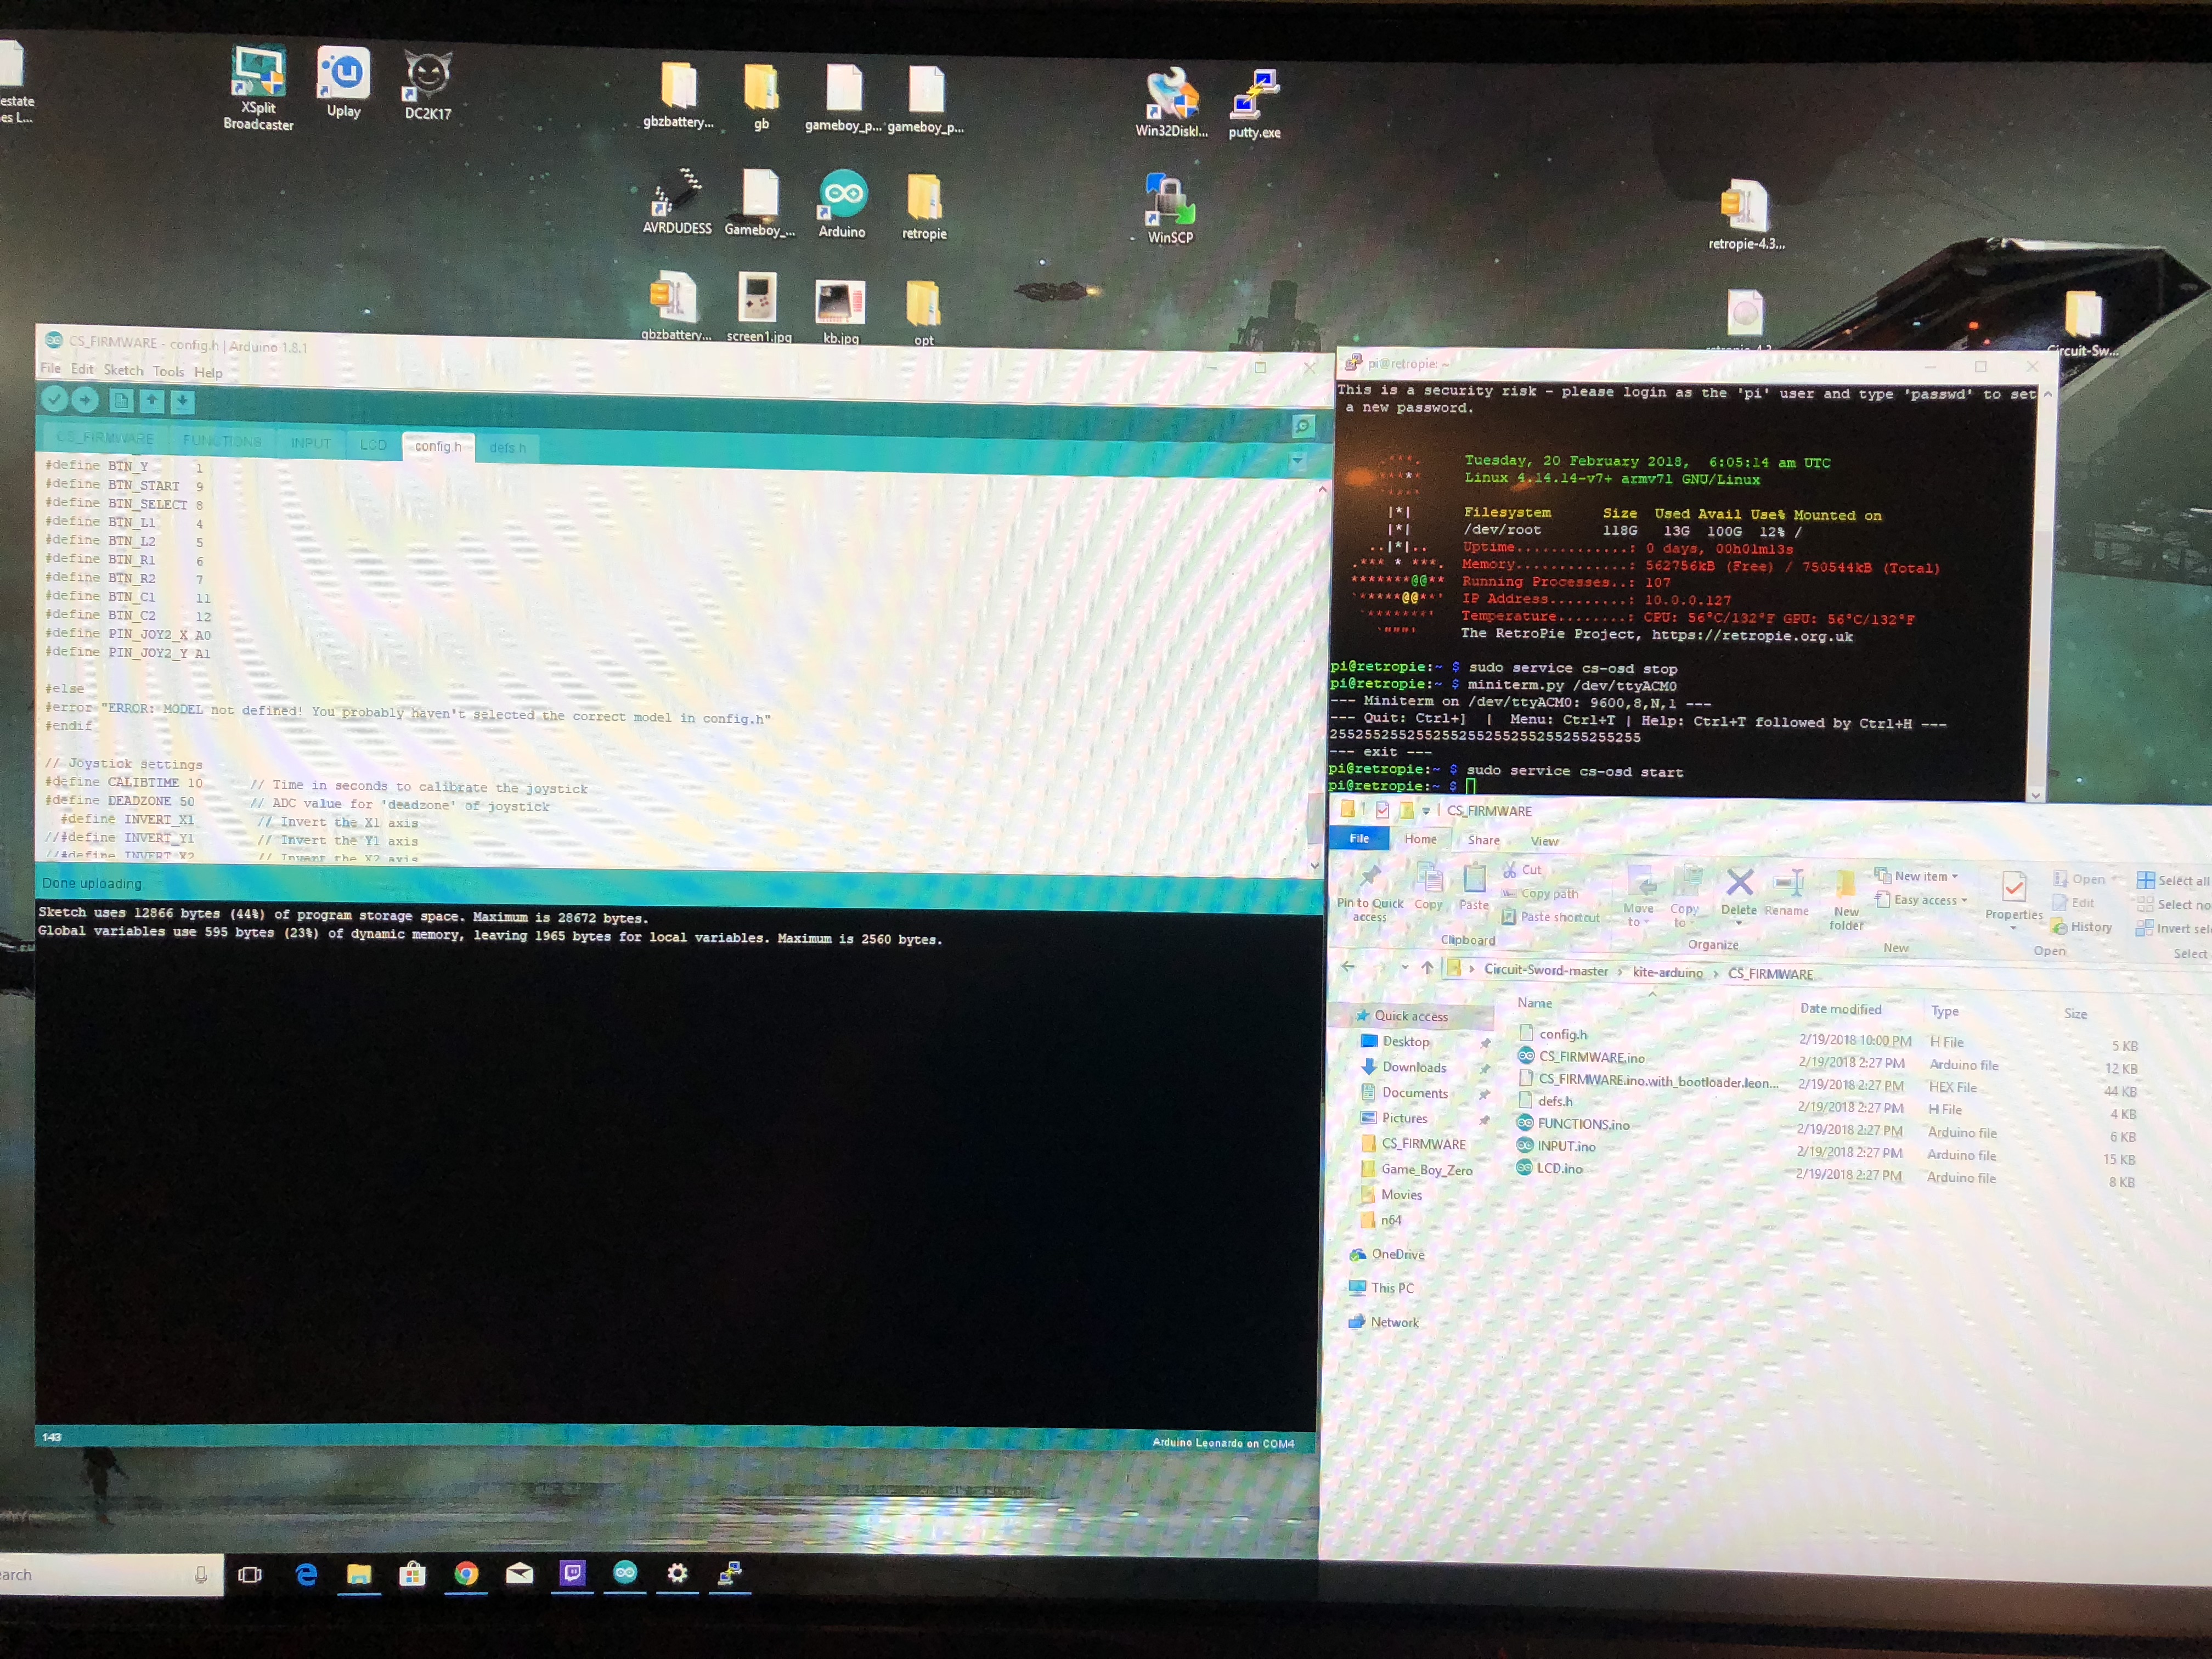This screenshot has height=1659, width=2212.
Task: Select the config.h file
Action: pyautogui.click(x=1552, y=1034)
